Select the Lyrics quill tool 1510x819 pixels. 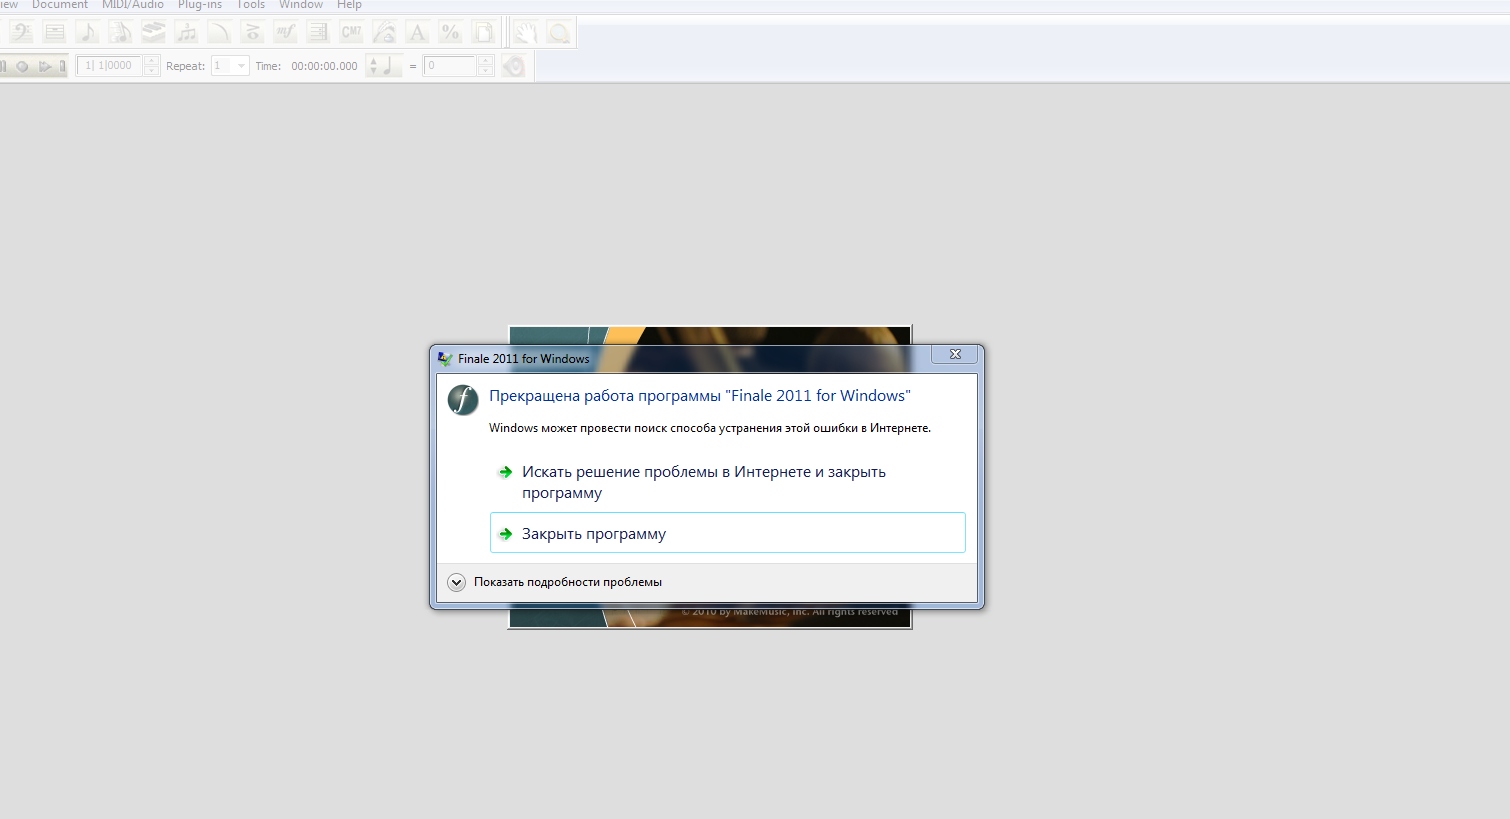point(384,33)
